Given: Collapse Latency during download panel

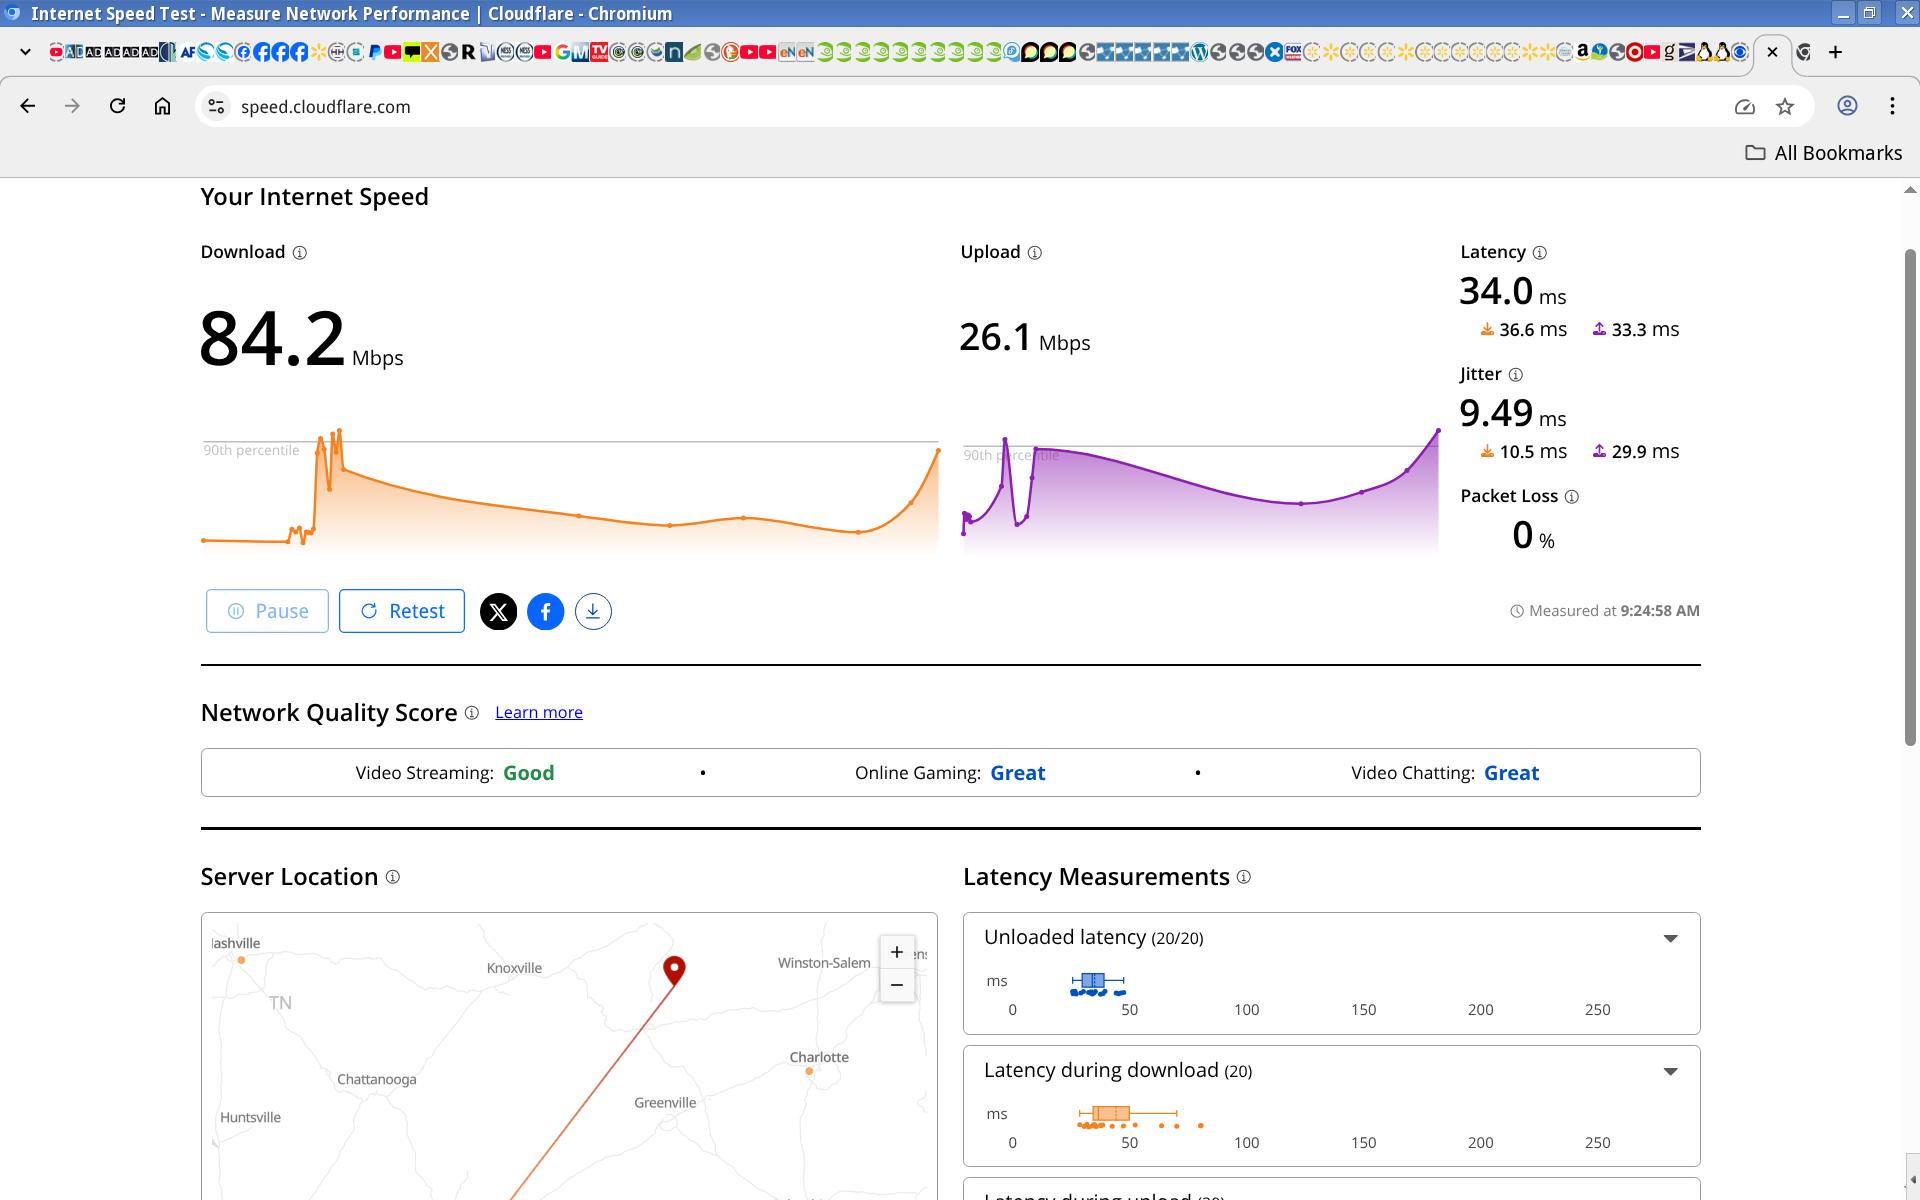Looking at the screenshot, I should (x=1670, y=1071).
